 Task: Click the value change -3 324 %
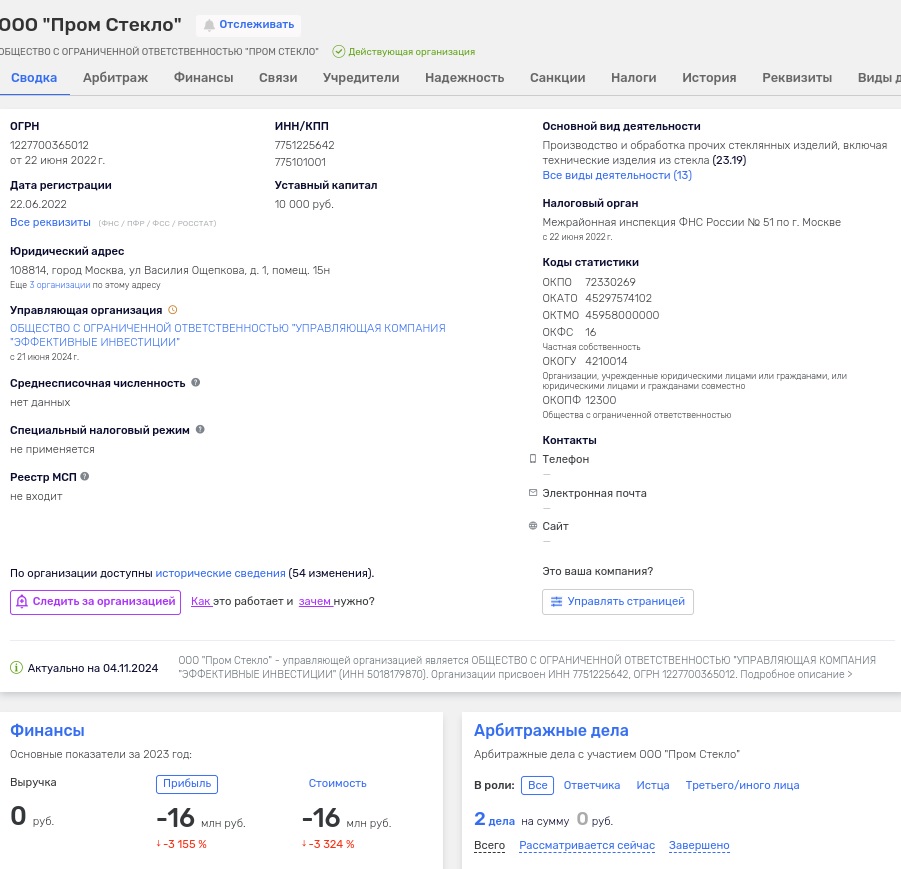[328, 844]
